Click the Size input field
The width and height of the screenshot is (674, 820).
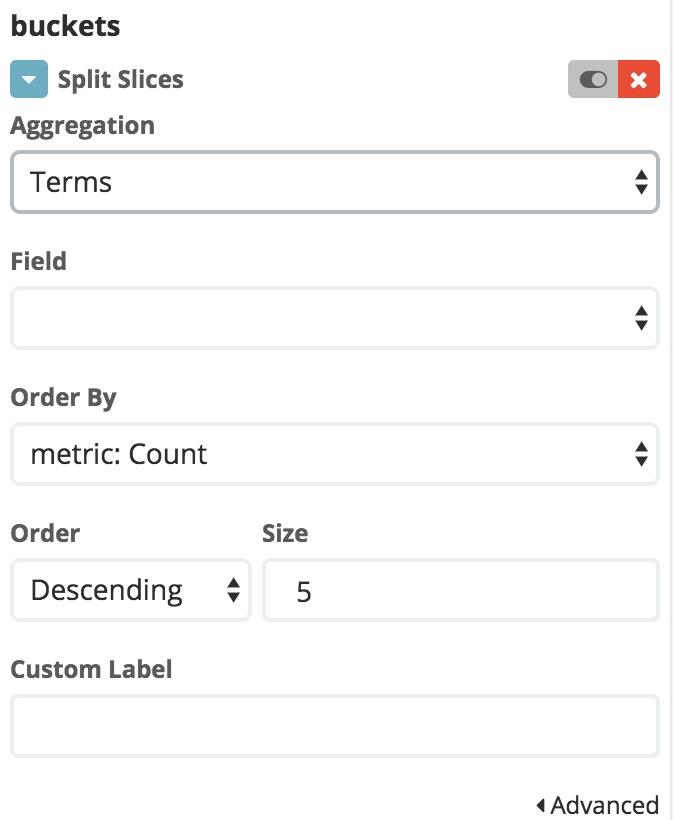click(x=460, y=590)
